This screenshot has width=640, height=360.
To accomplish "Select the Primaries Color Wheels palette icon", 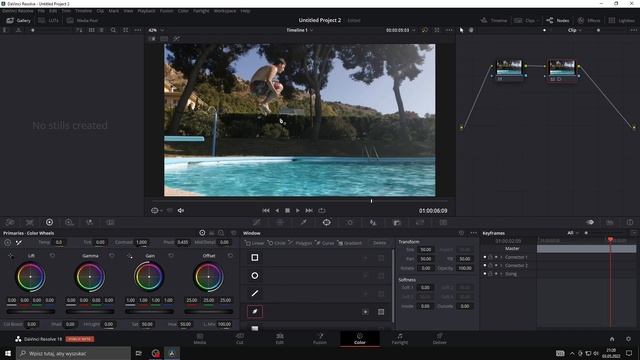I will (x=49, y=222).
